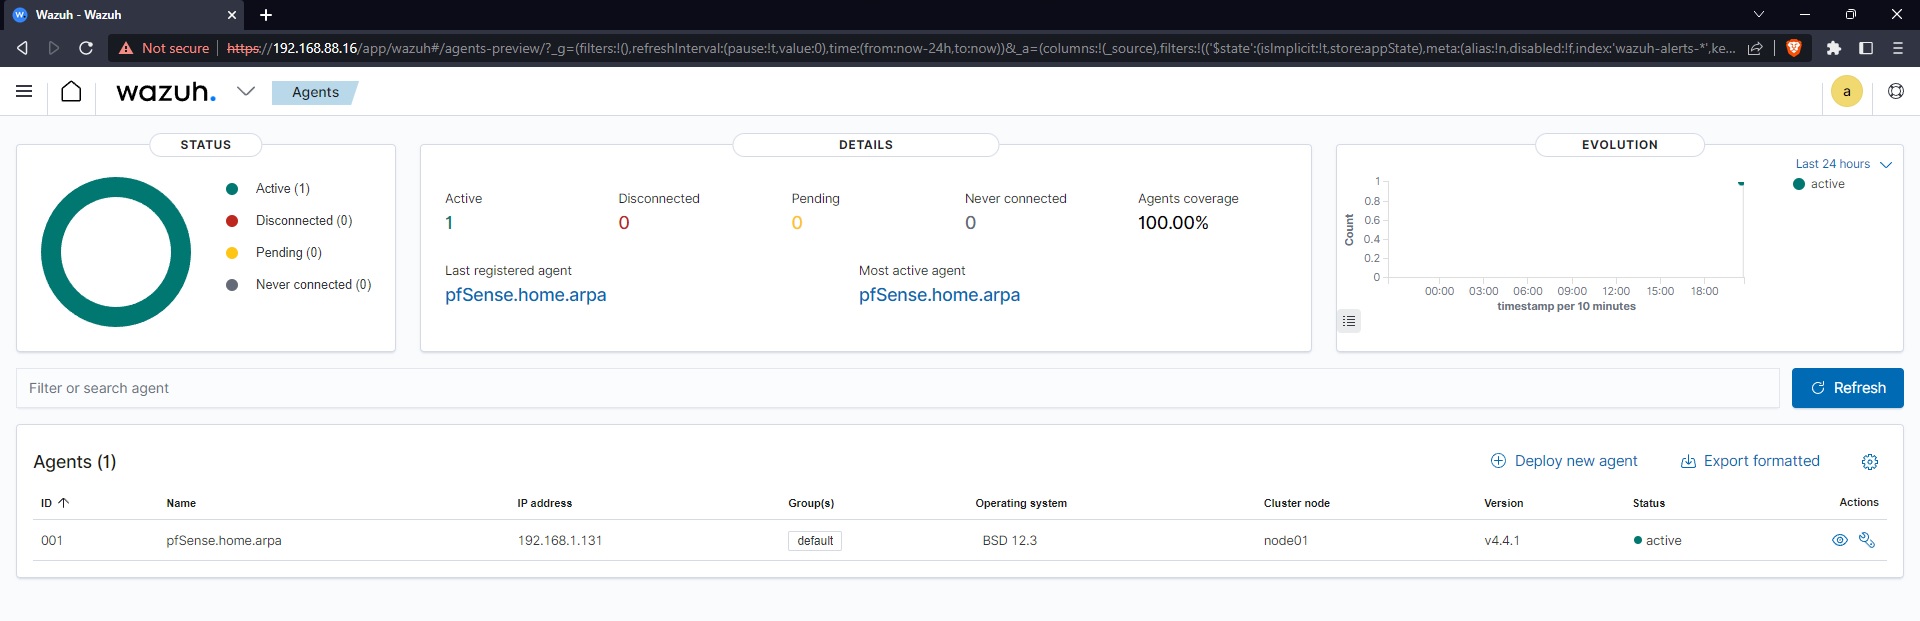This screenshot has width=1920, height=621.
Task: View agent 001 details with eye icon
Action: point(1839,540)
